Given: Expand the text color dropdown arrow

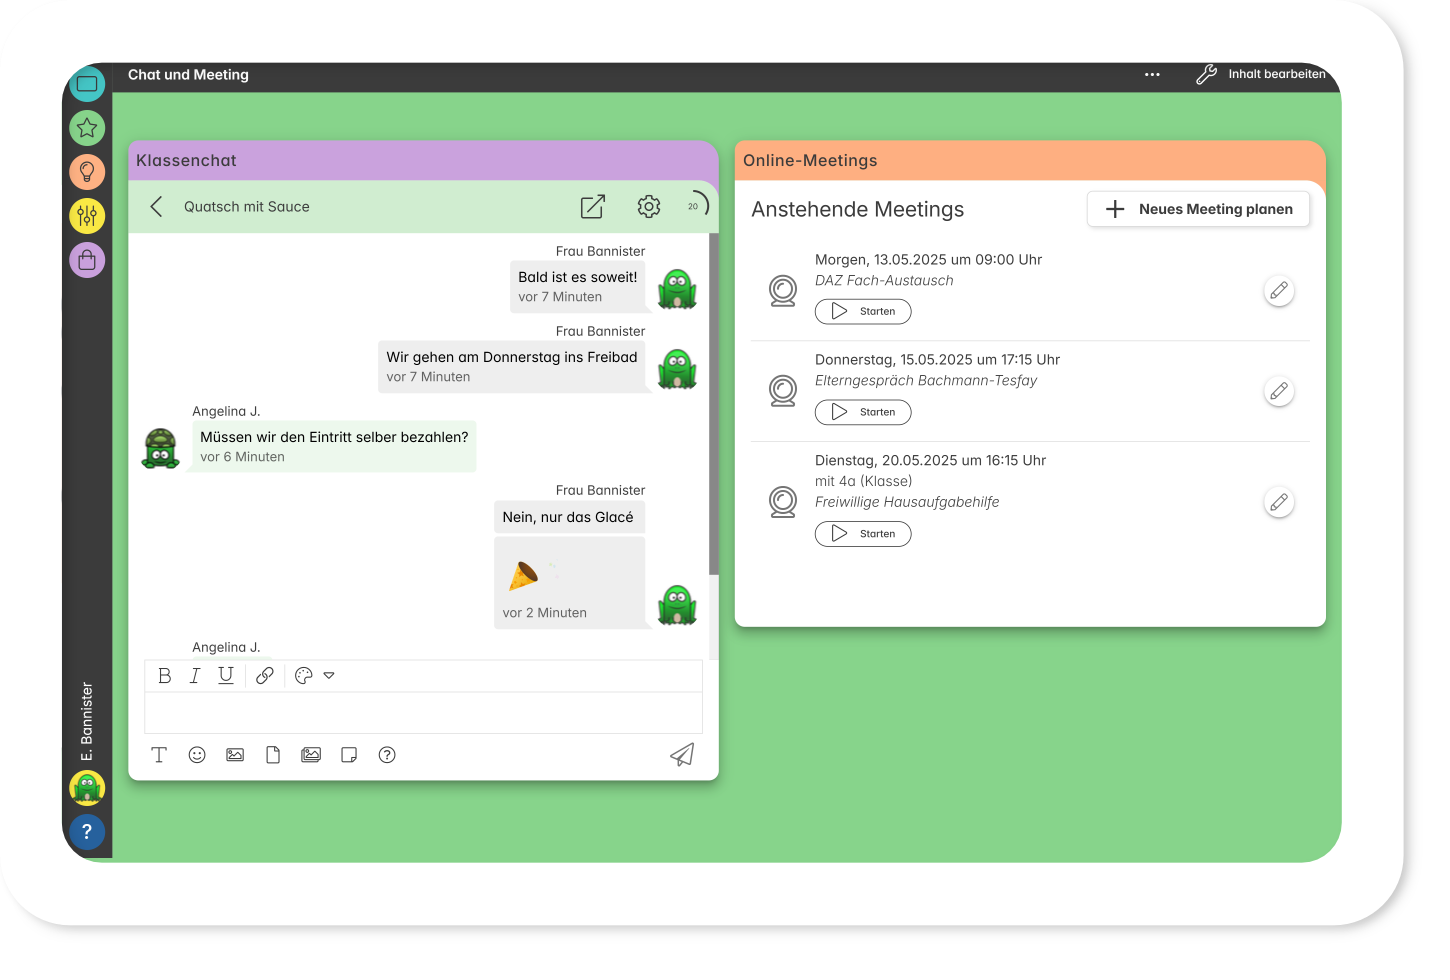Looking at the screenshot, I should (x=329, y=676).
